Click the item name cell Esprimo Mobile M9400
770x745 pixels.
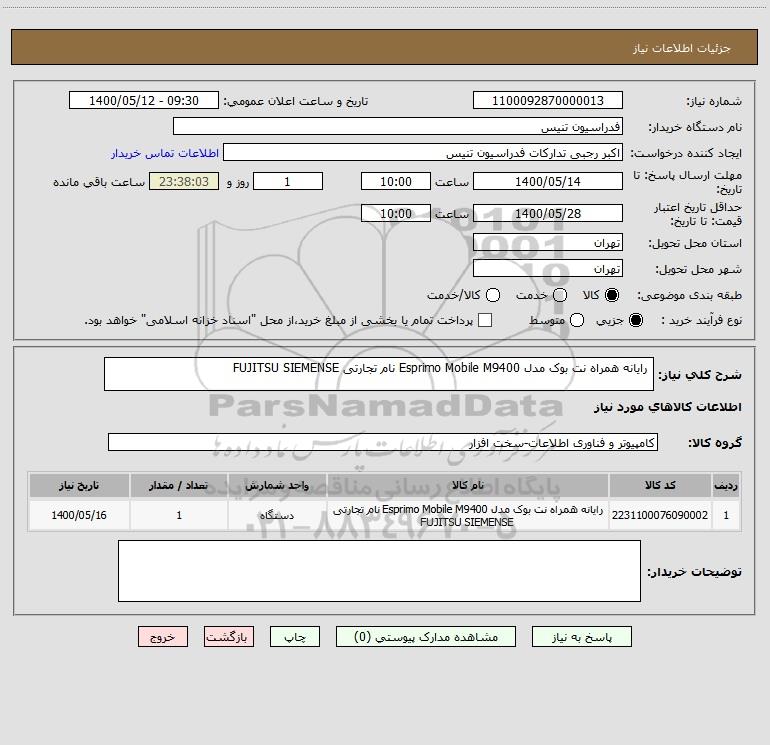point(468,515)
